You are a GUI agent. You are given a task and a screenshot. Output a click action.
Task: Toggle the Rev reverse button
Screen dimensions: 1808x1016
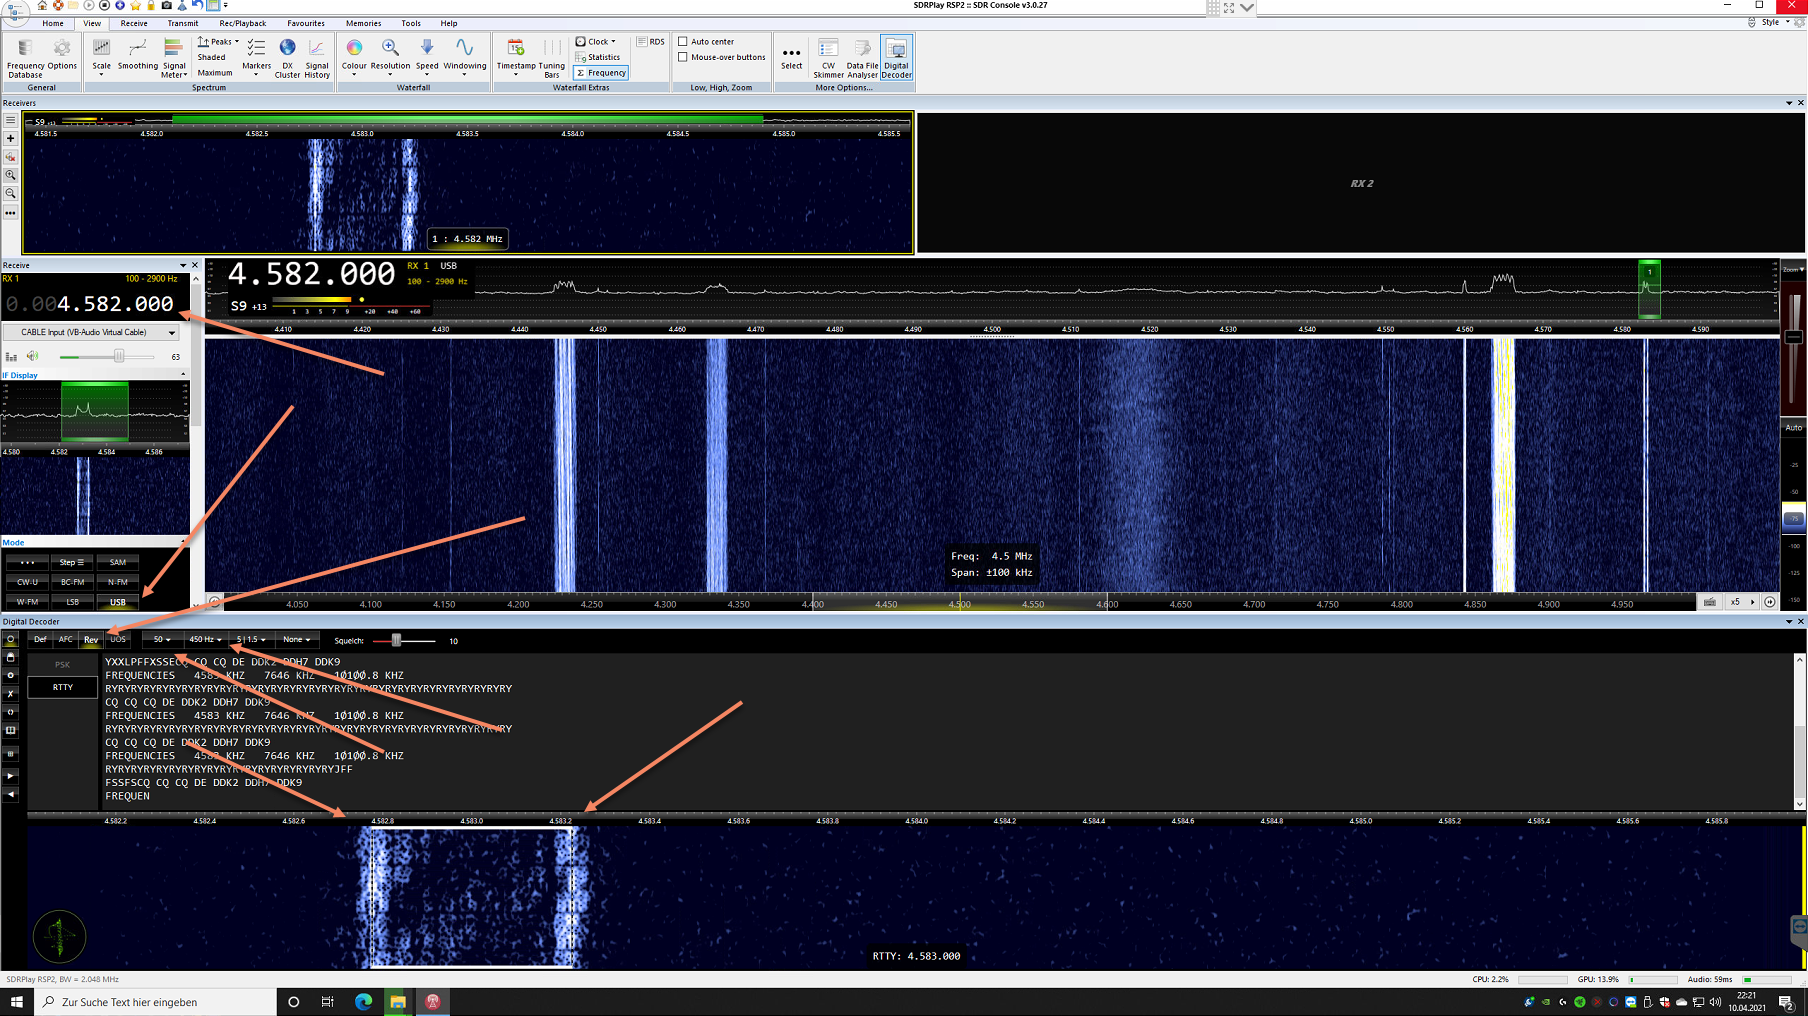click(91, 640)
